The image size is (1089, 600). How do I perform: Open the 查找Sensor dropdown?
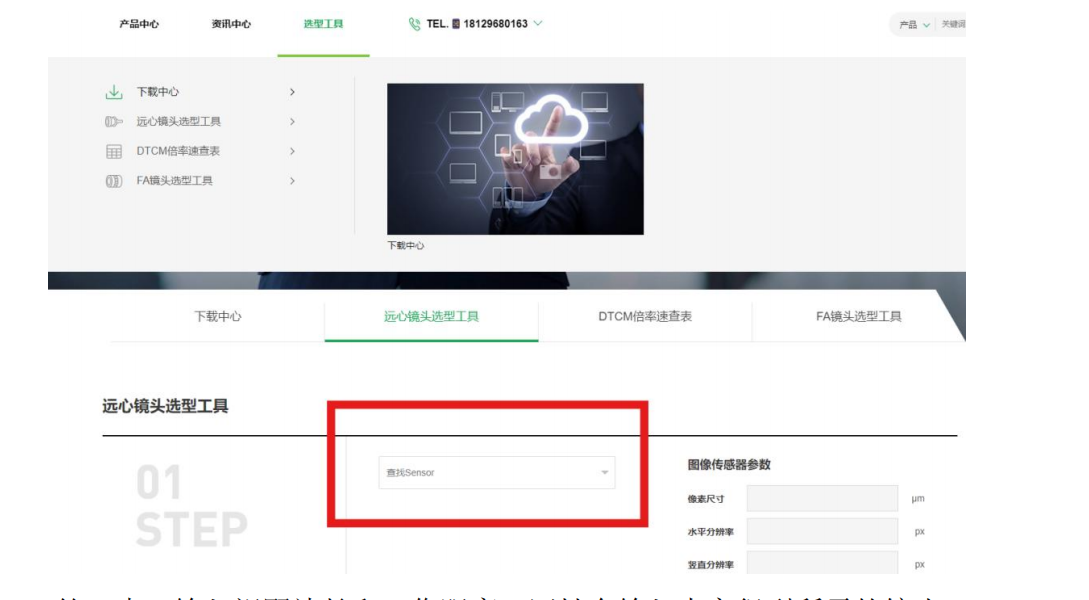[x=497, y=472]
